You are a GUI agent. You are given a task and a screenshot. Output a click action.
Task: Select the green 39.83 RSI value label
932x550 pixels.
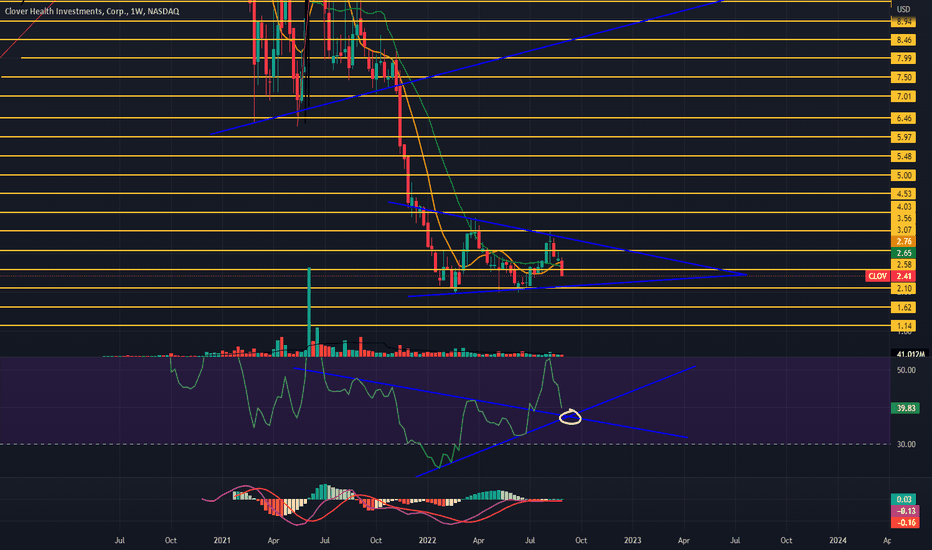[906, 408]
